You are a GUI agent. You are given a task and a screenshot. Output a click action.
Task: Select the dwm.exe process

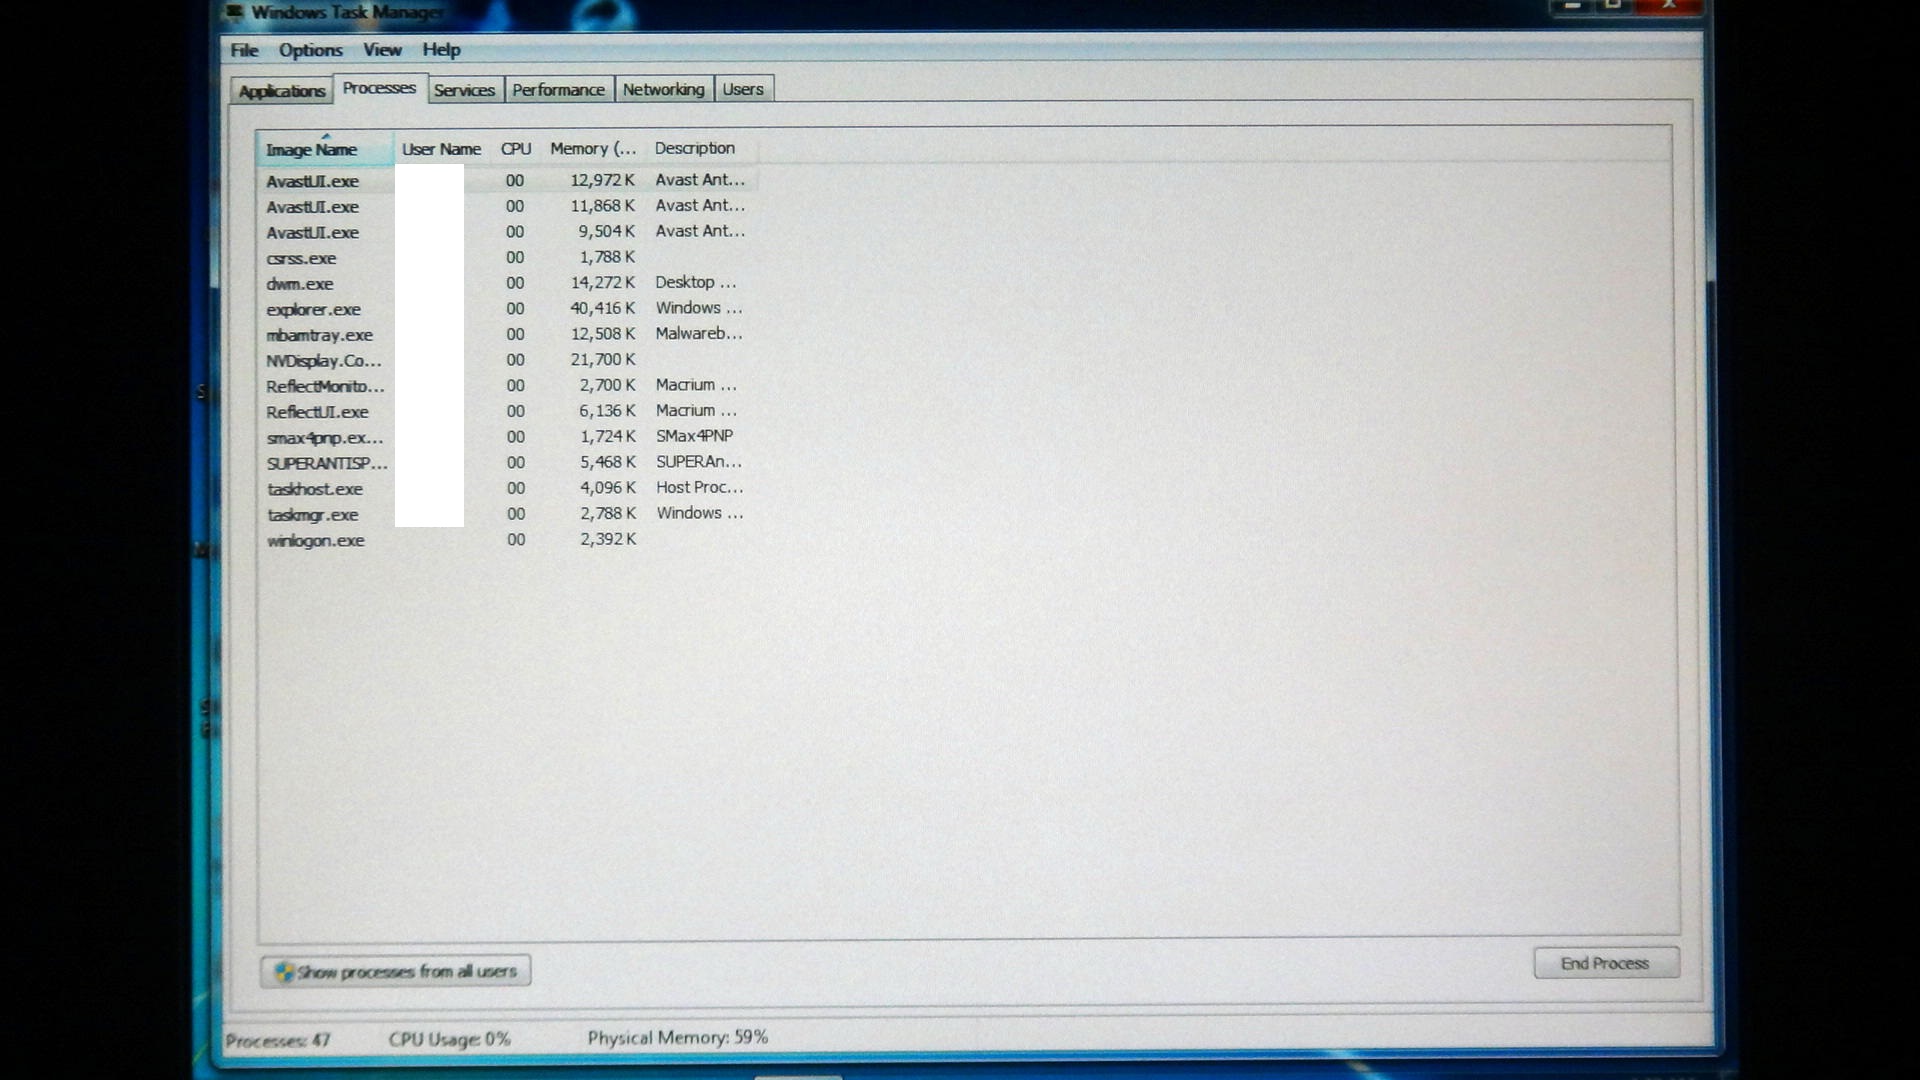pyautogui.click(x=507, y=283)
